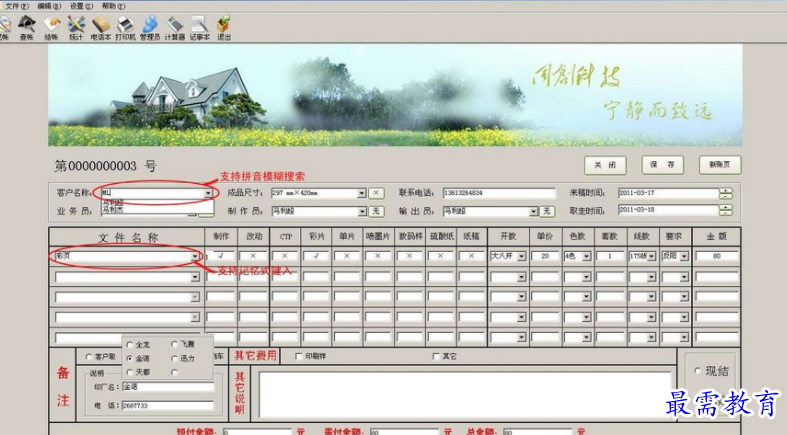Click the 关闭 button
This screenshot has width=787, height=435.
tap(605, 165)
